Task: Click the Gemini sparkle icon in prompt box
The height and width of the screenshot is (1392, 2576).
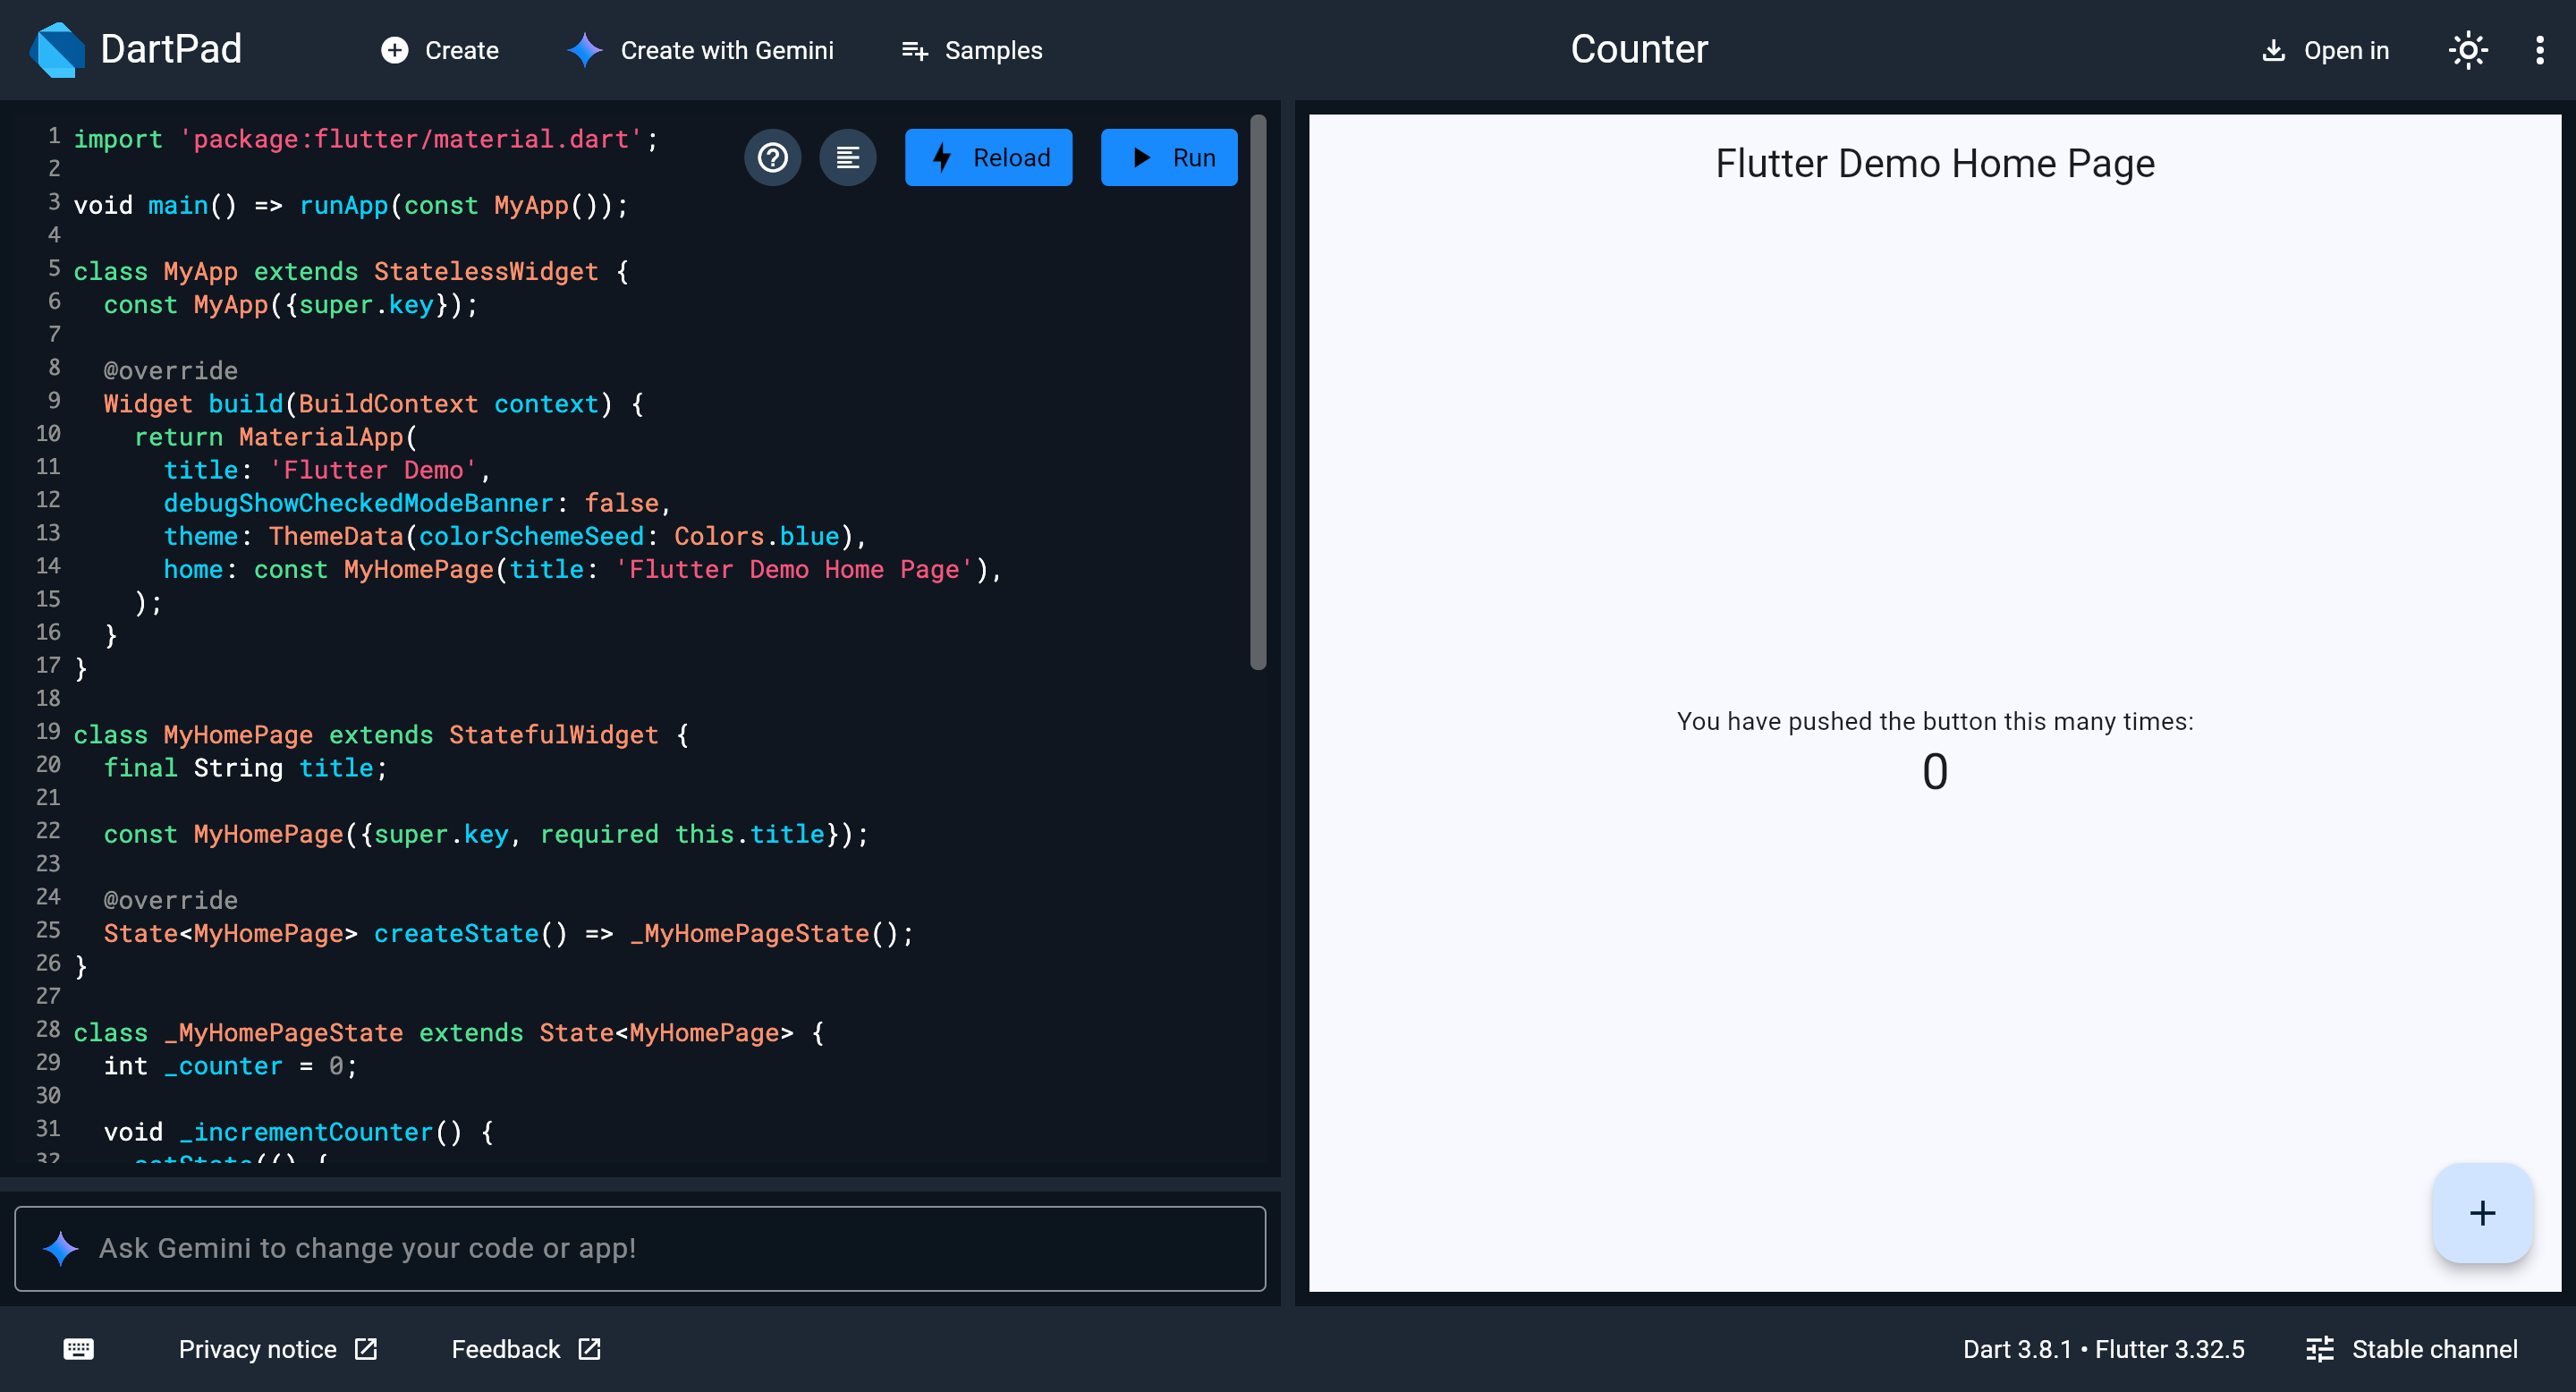Action: point(61,1248)
